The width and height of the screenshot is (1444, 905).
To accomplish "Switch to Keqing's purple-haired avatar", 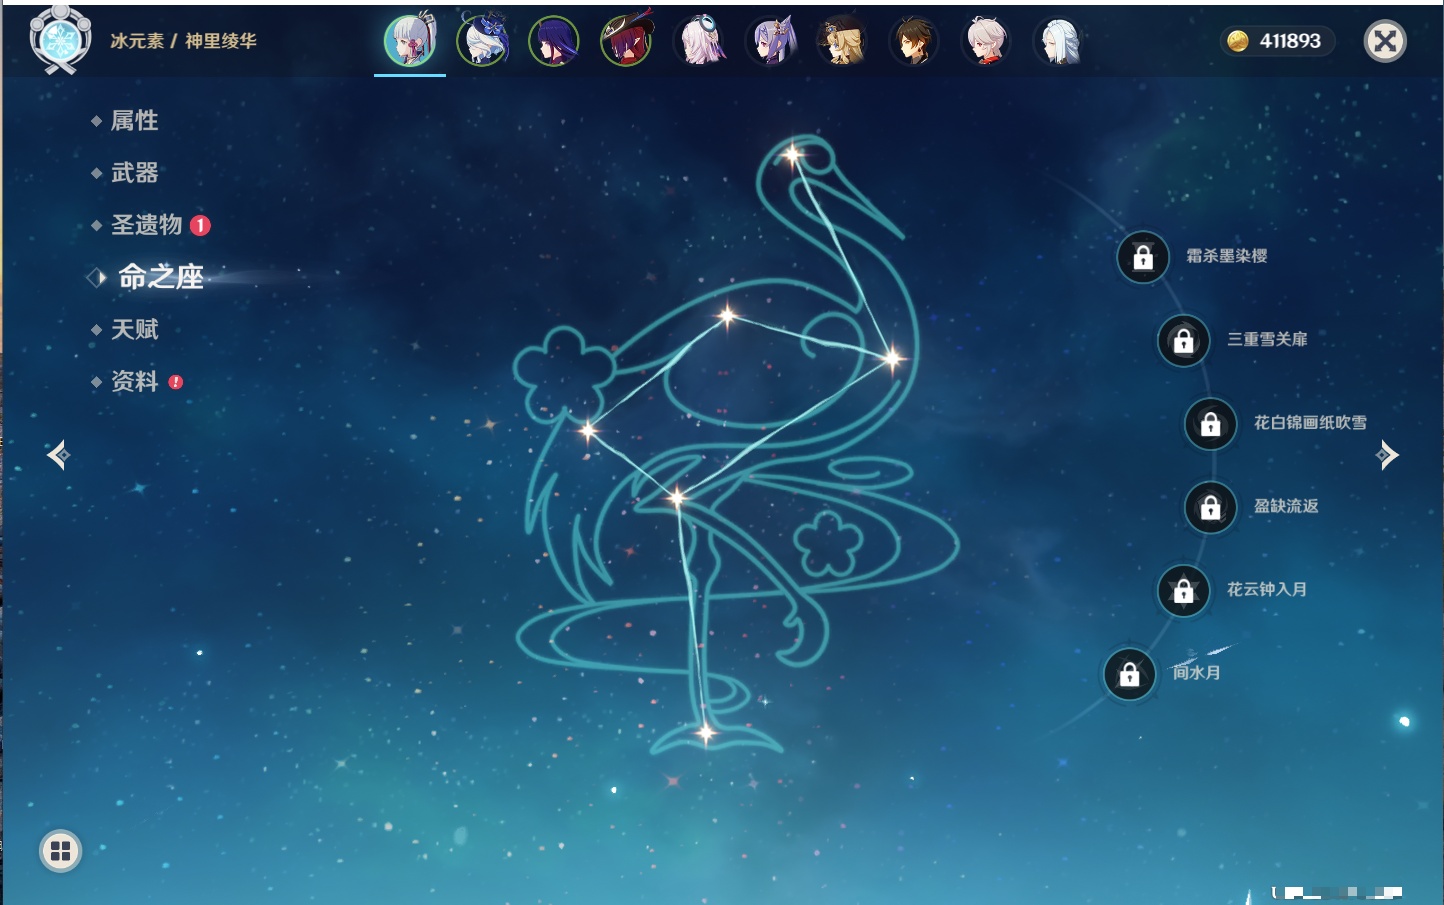I will tap(771, 41).
